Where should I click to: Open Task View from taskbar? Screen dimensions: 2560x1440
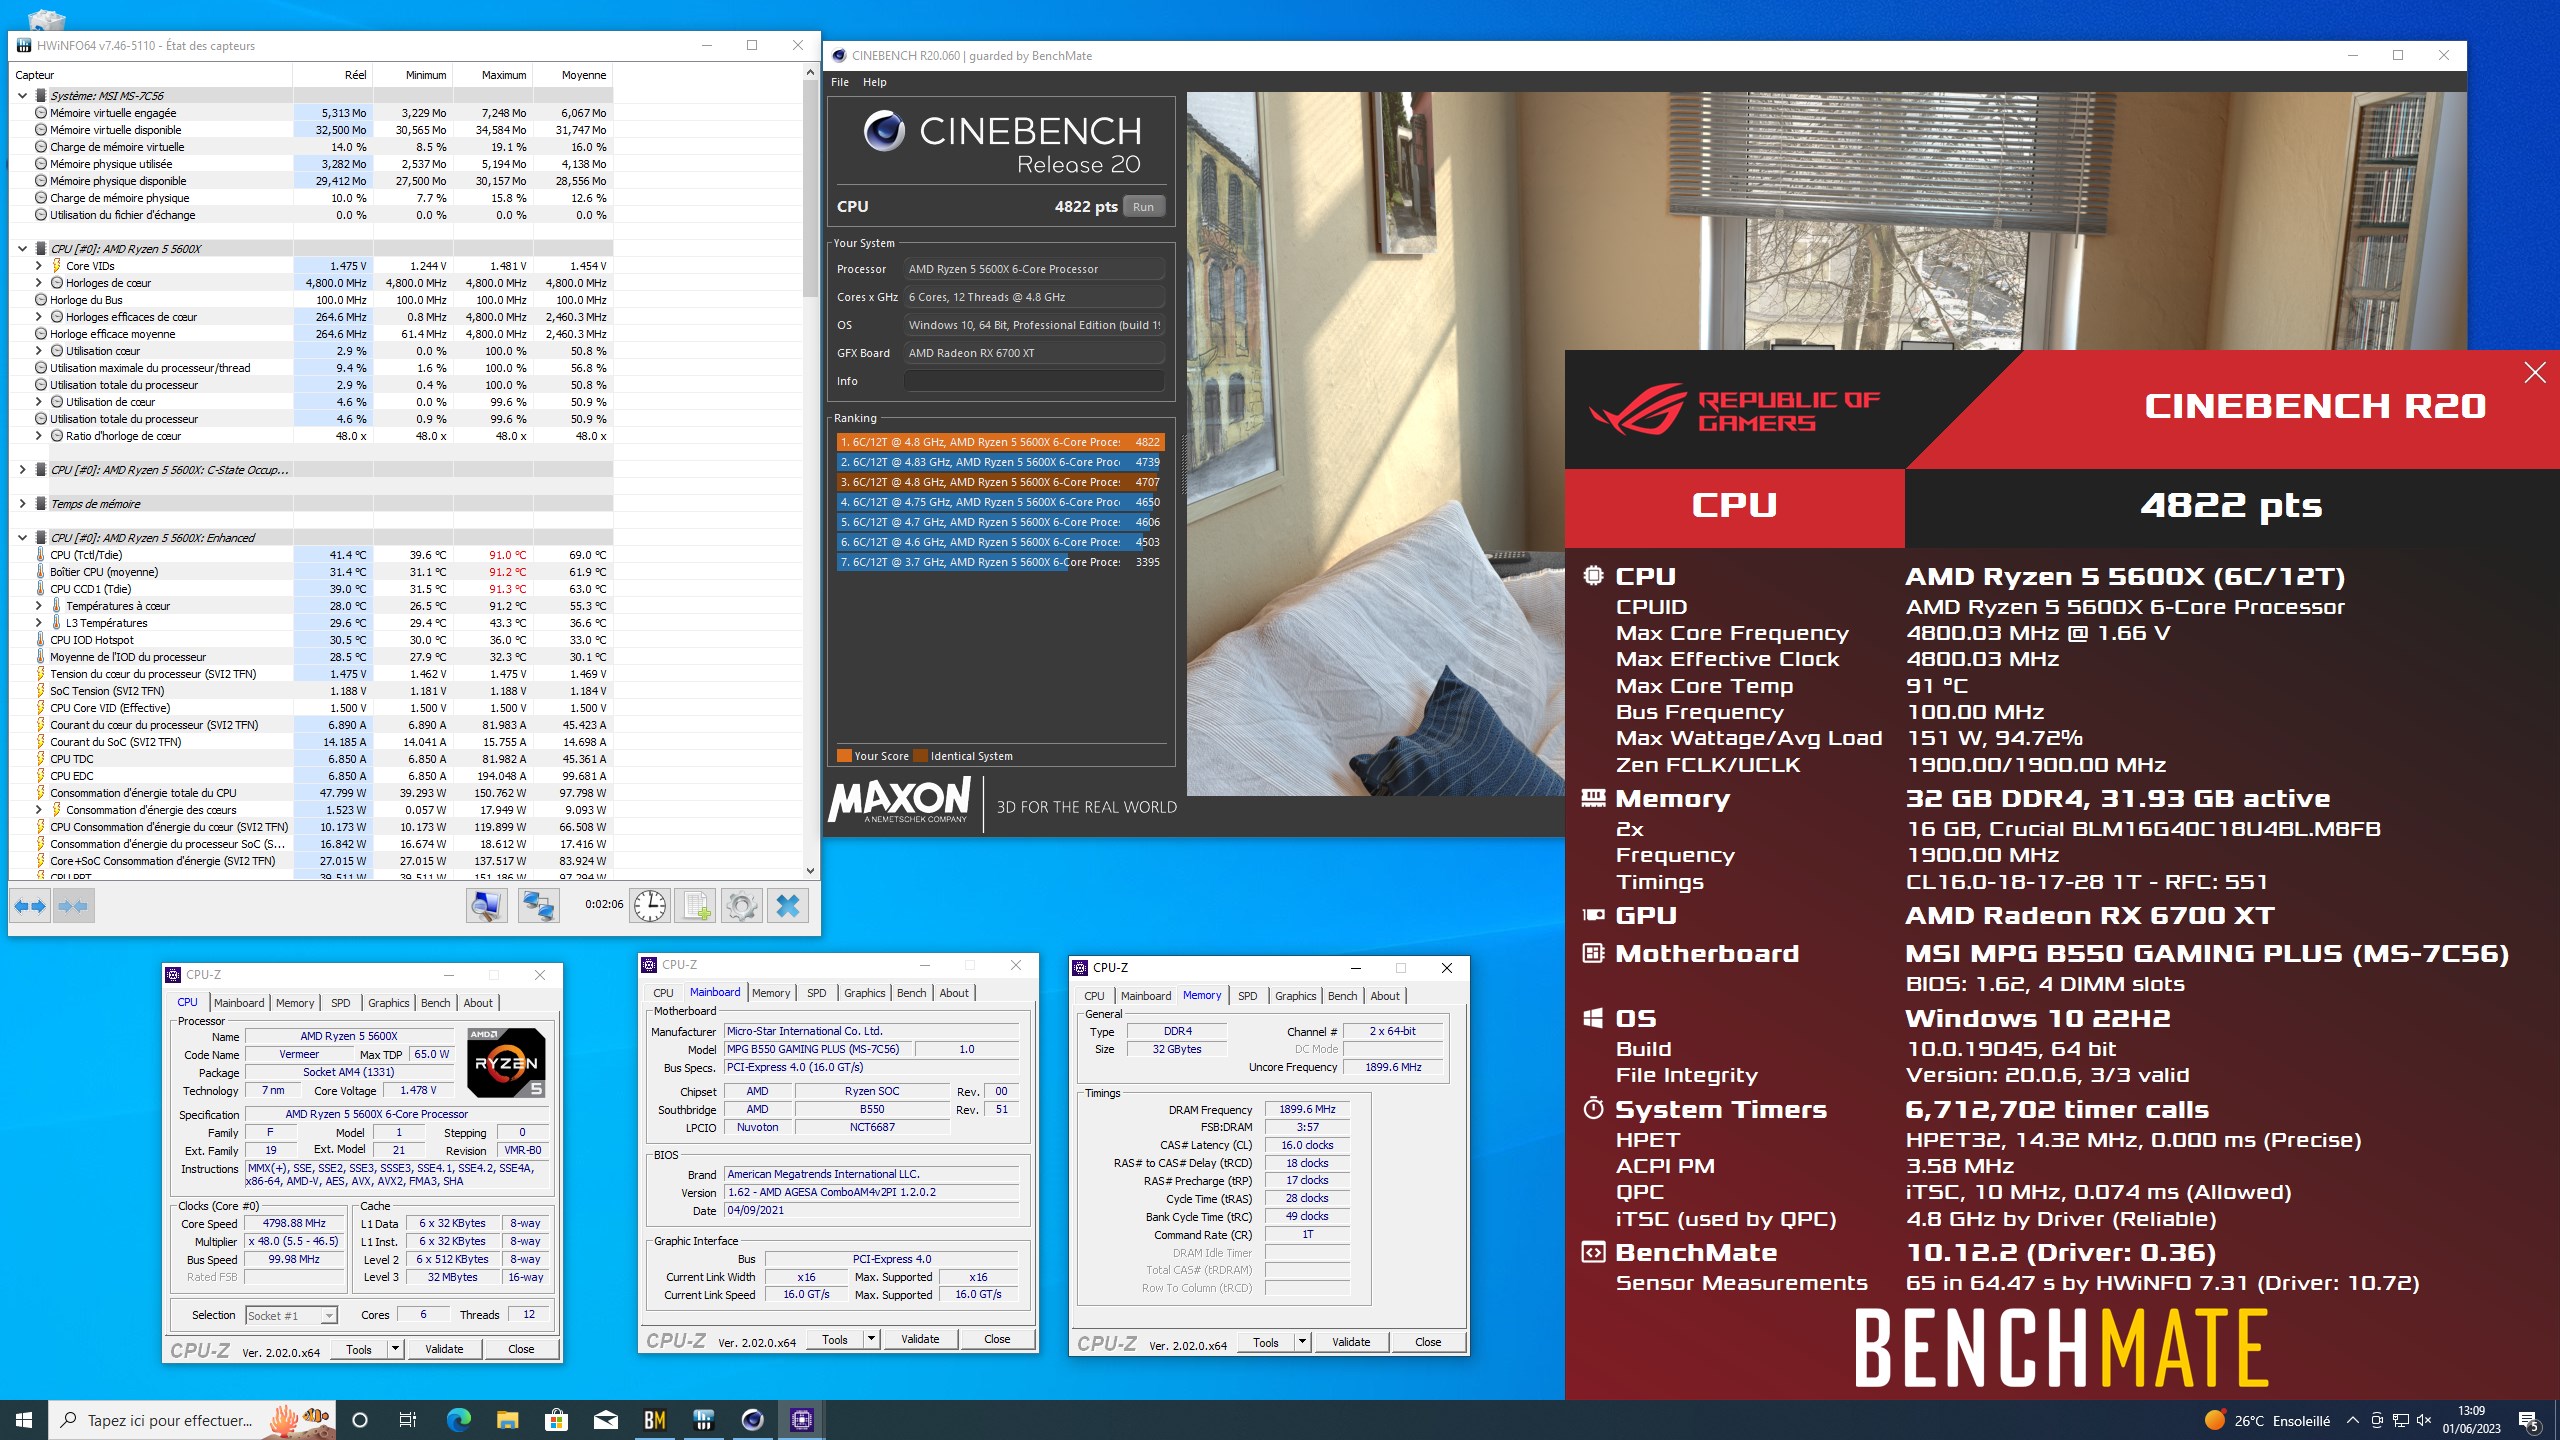pos(408,1420)
